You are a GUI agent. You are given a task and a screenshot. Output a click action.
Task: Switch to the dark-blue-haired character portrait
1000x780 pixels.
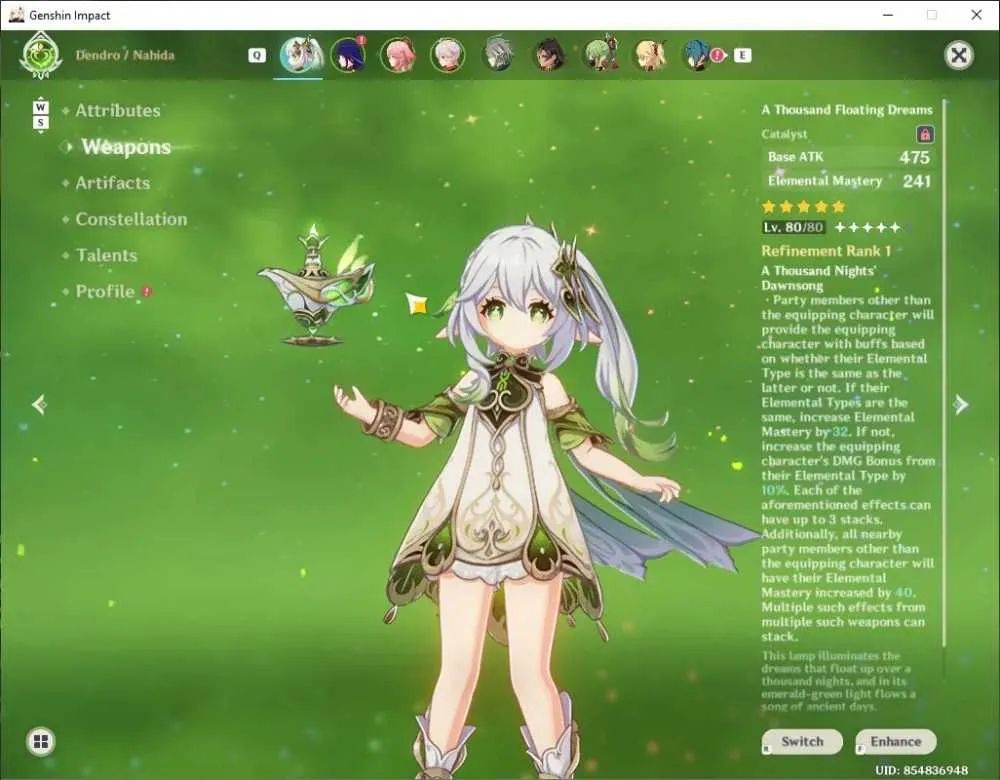pyautogui.click(x=348, y=55)
